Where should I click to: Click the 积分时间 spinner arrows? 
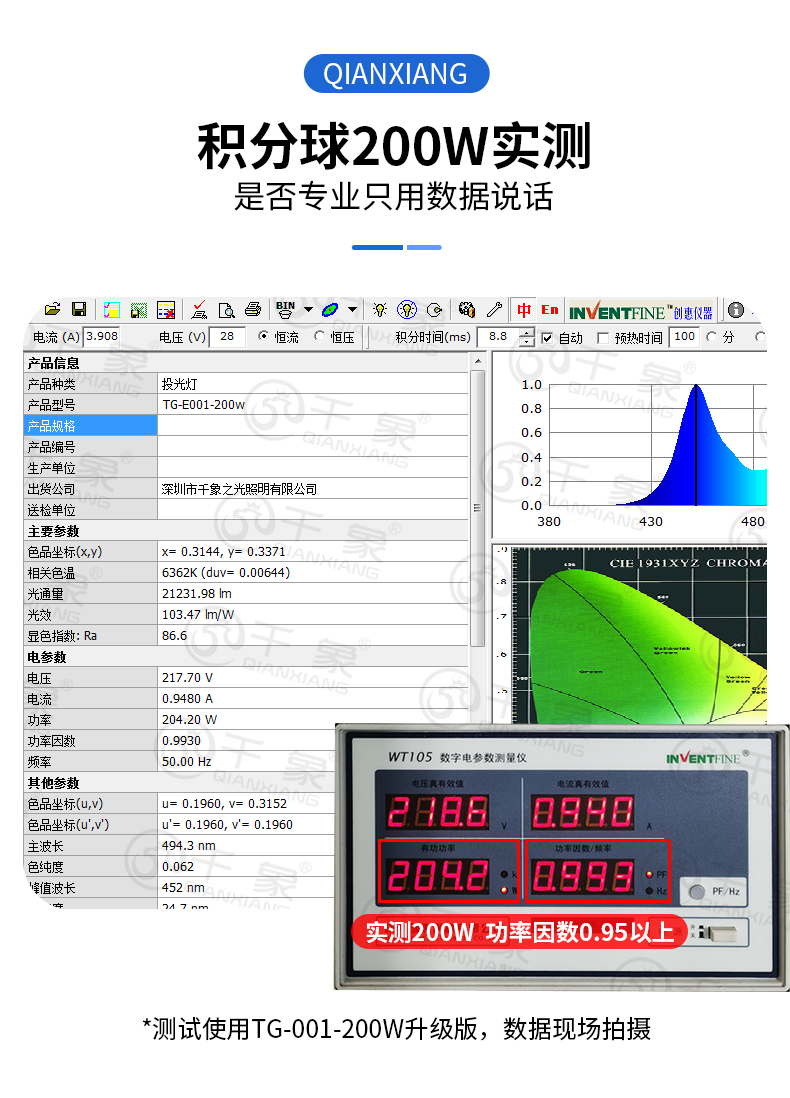tap(527, 337)
